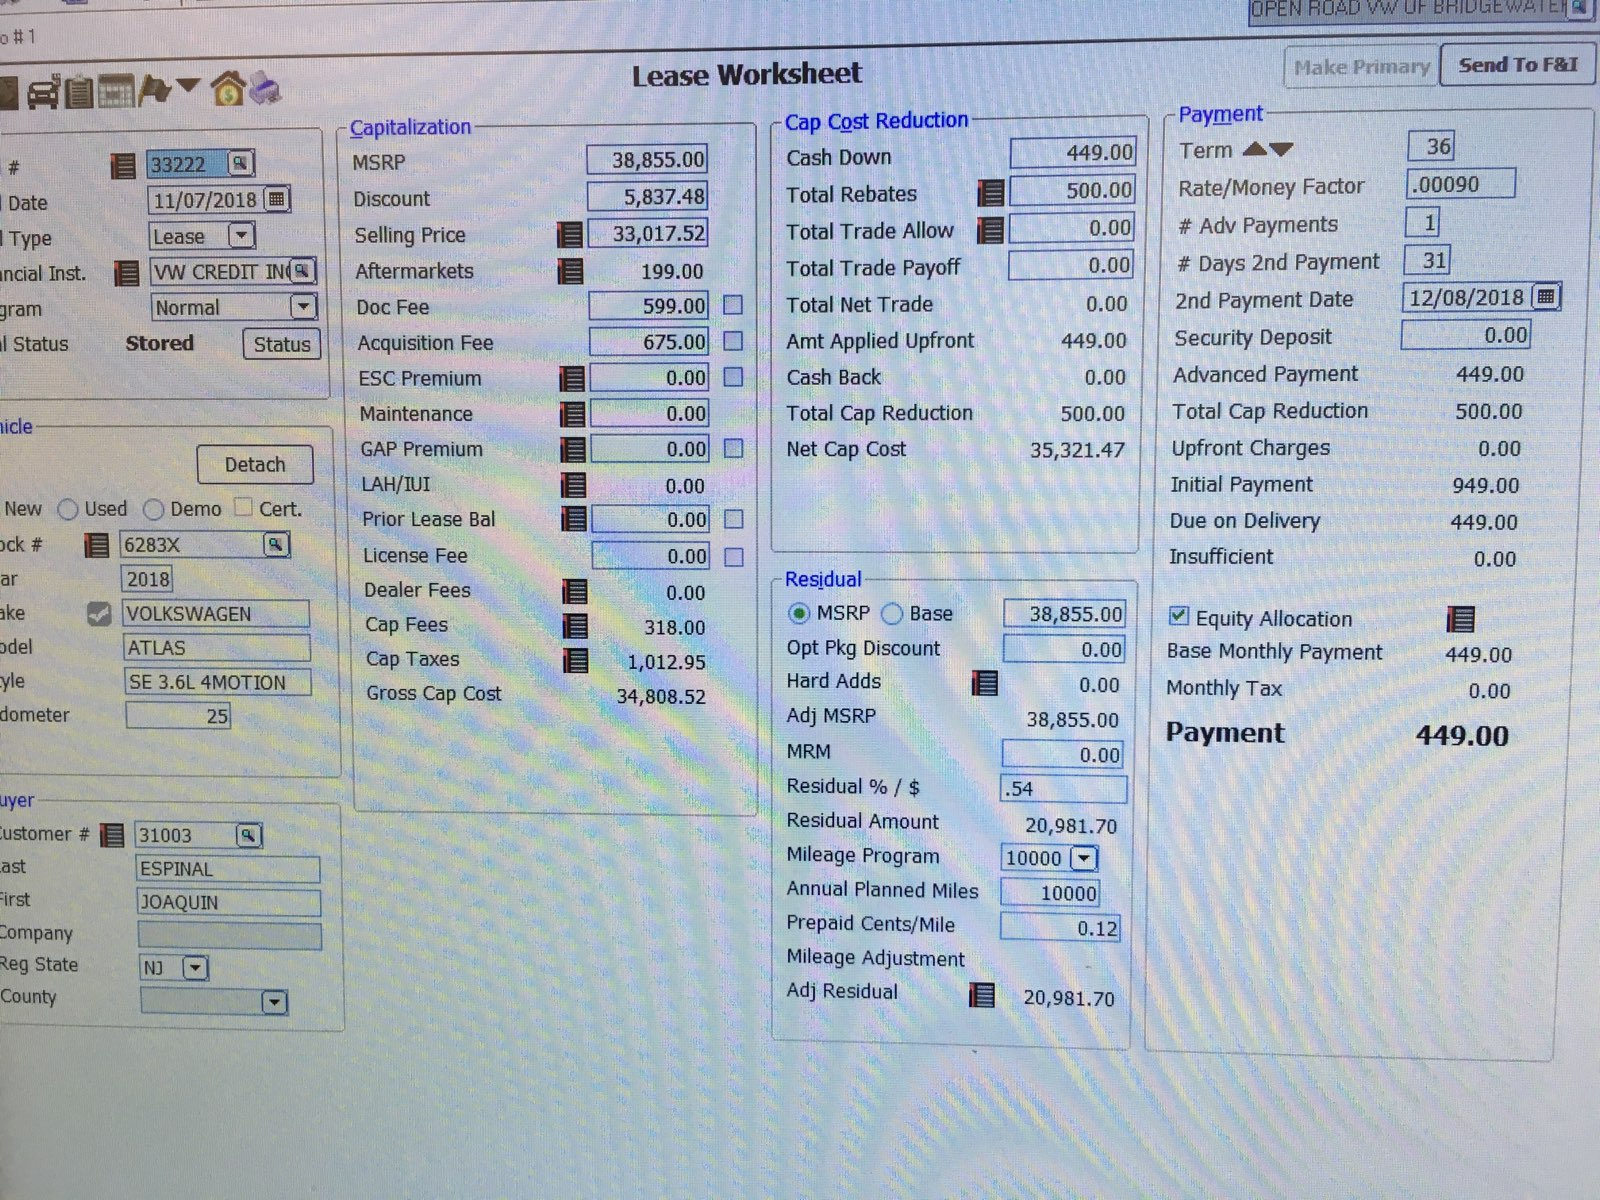The width and height of the screenshot is (1600, 1200).
Task: Select the Demo vehicle radio button
Action: click(x=153, y=510)
